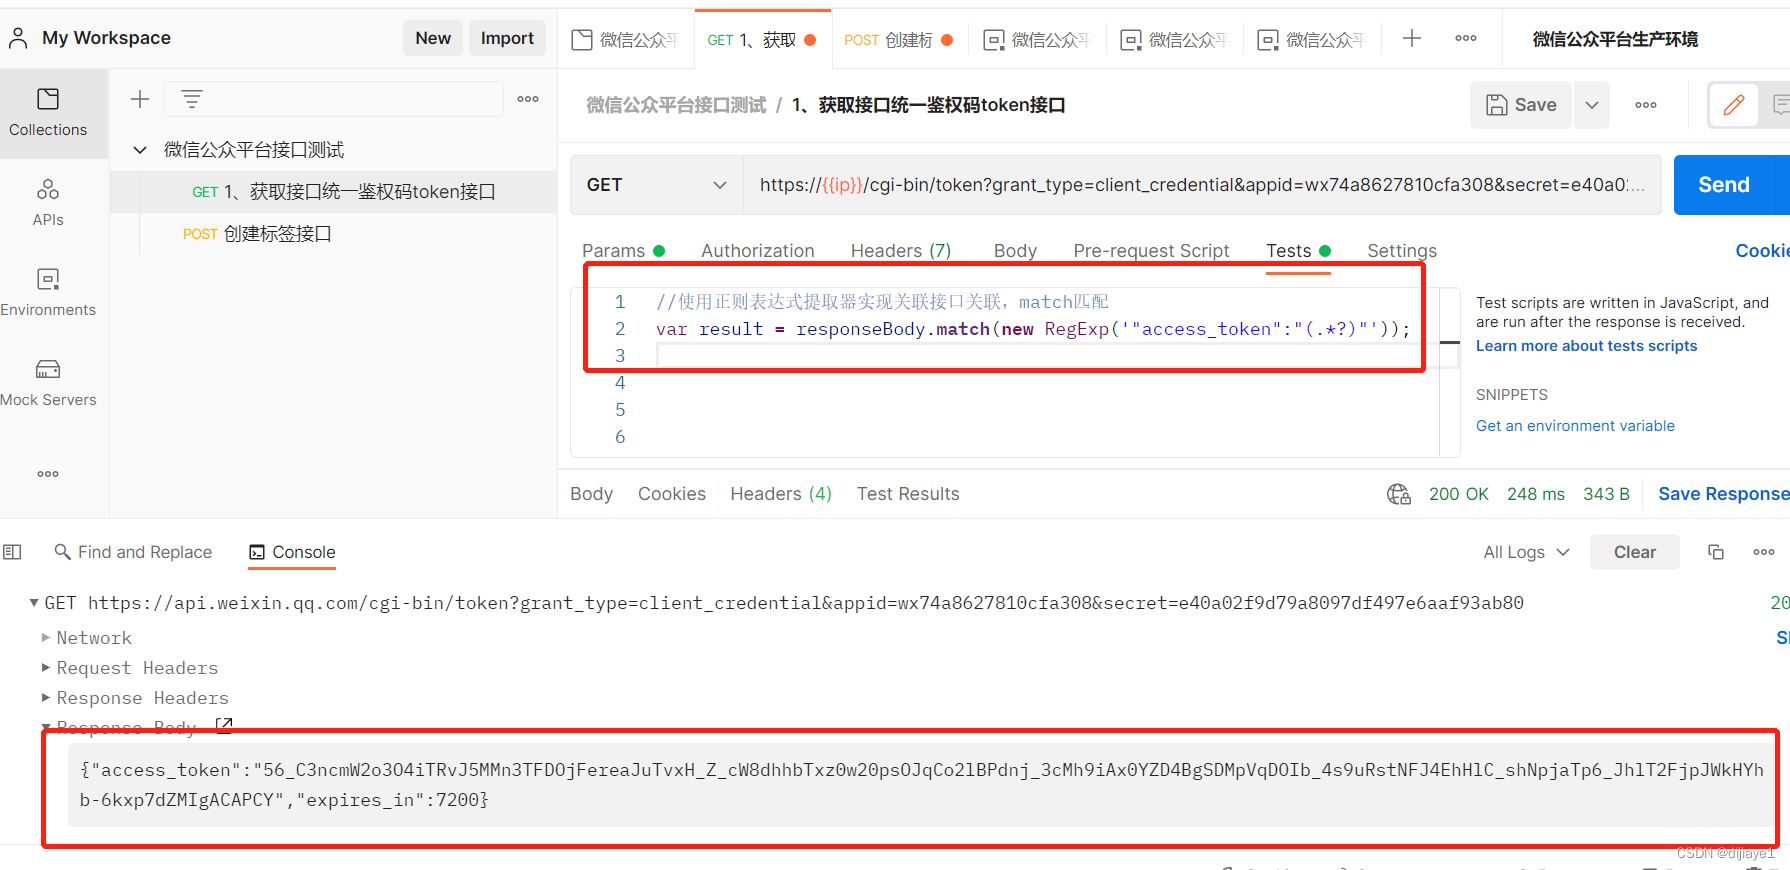Open the Collections sidebar panel
1790x870 pixels.
pos(48,113)
